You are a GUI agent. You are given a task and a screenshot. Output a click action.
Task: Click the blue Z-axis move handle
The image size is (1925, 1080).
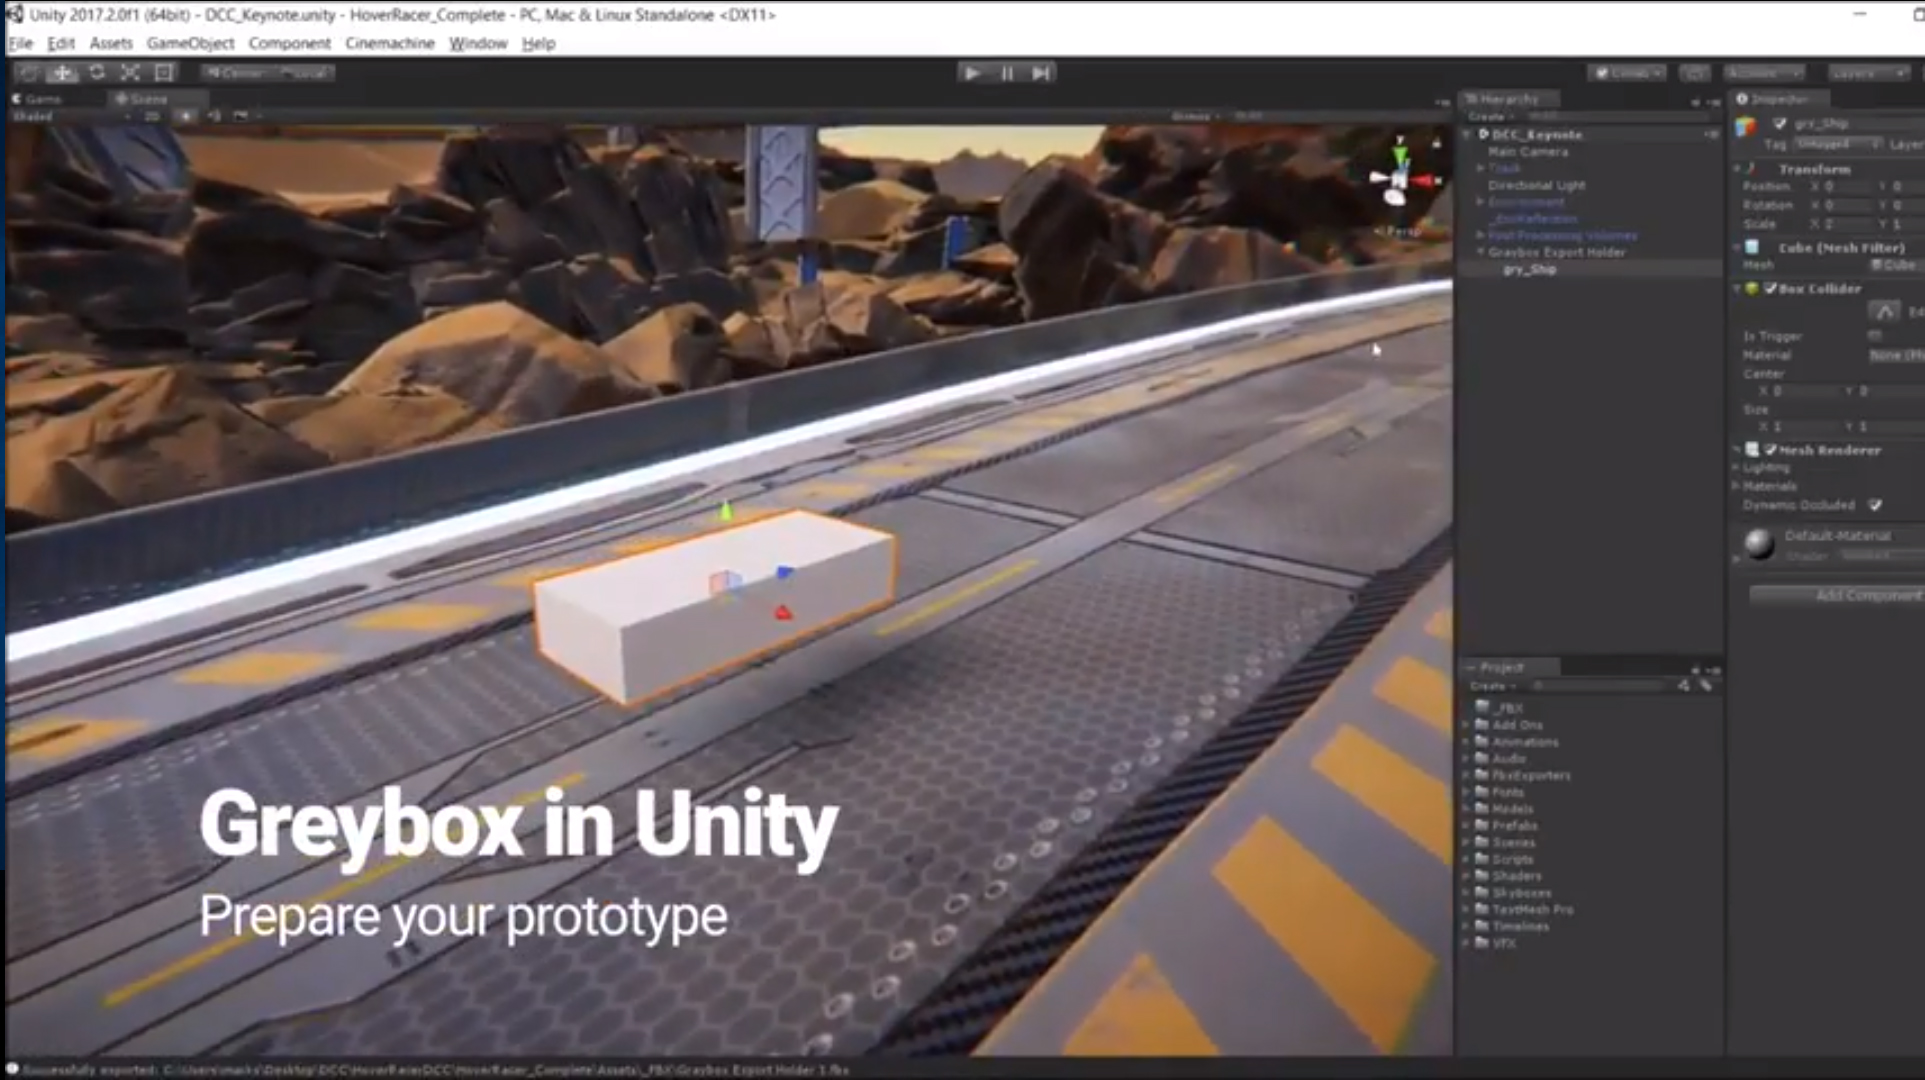tap(784, 572)
